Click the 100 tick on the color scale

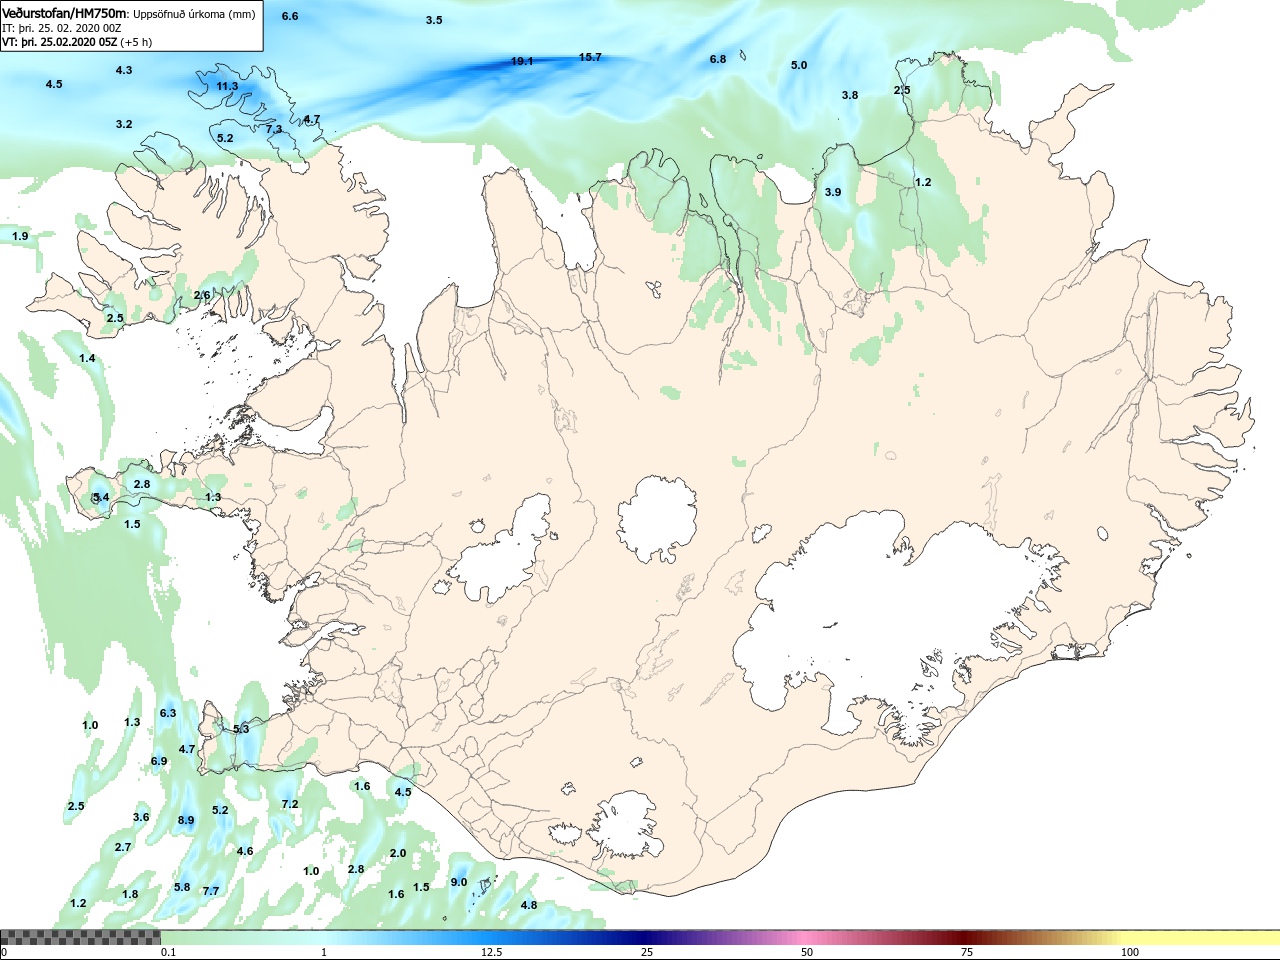(x=1130, y=952)
